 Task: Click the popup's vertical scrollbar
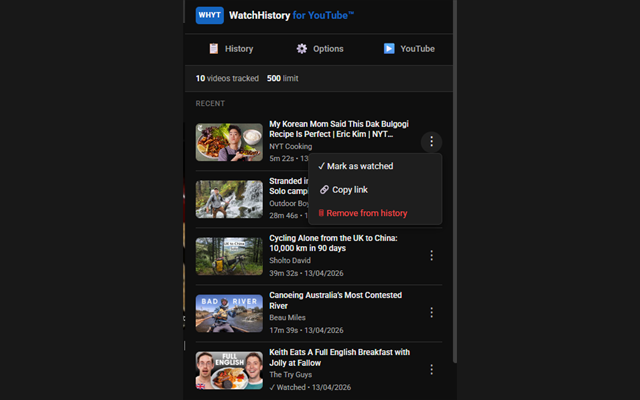pos(455,182)
